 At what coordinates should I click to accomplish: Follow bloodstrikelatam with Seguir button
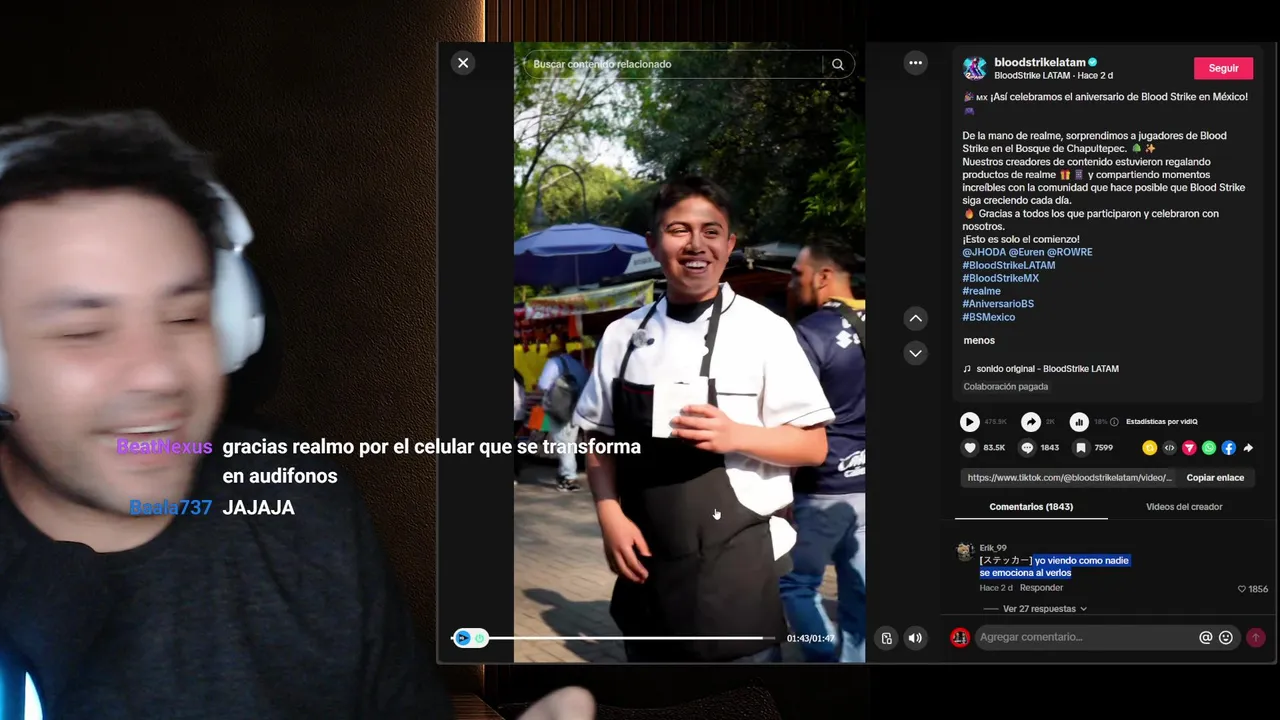(x=1223, y=68)
